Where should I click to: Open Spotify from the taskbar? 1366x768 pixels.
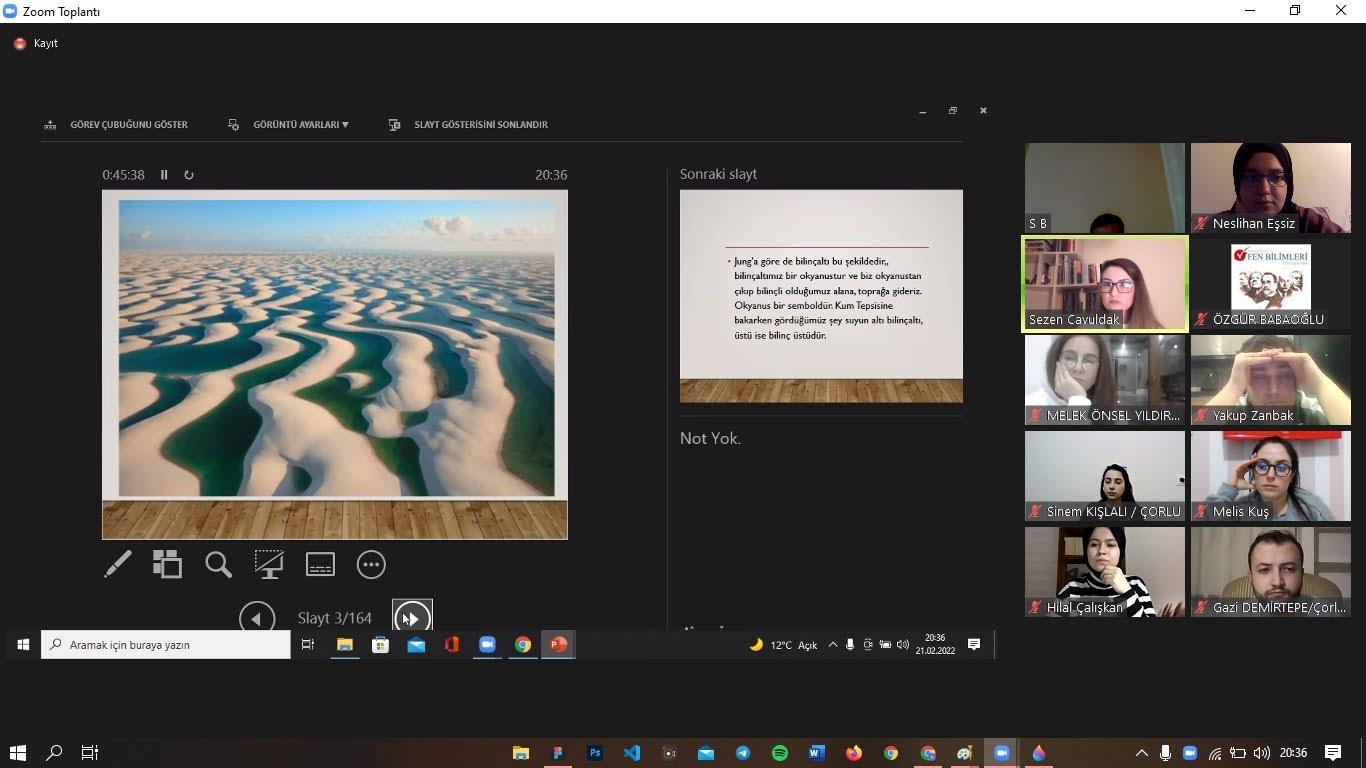tap(780, 753)
